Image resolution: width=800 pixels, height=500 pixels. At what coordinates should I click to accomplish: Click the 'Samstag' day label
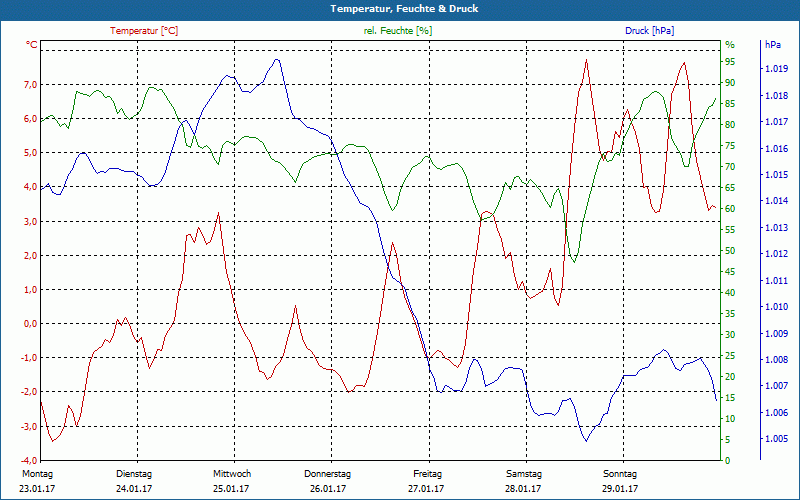pyautogui.click(x=523, y=474)
